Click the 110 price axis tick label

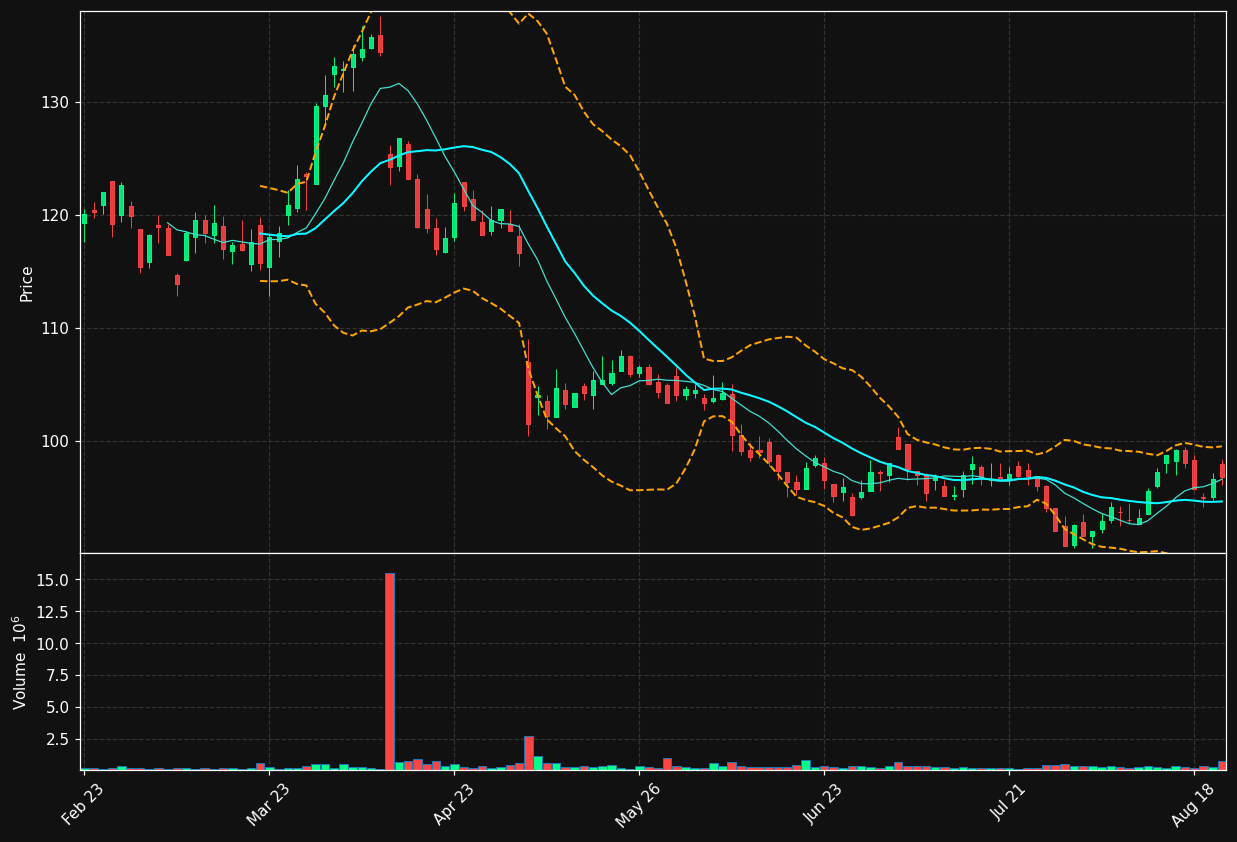point(56,328)
